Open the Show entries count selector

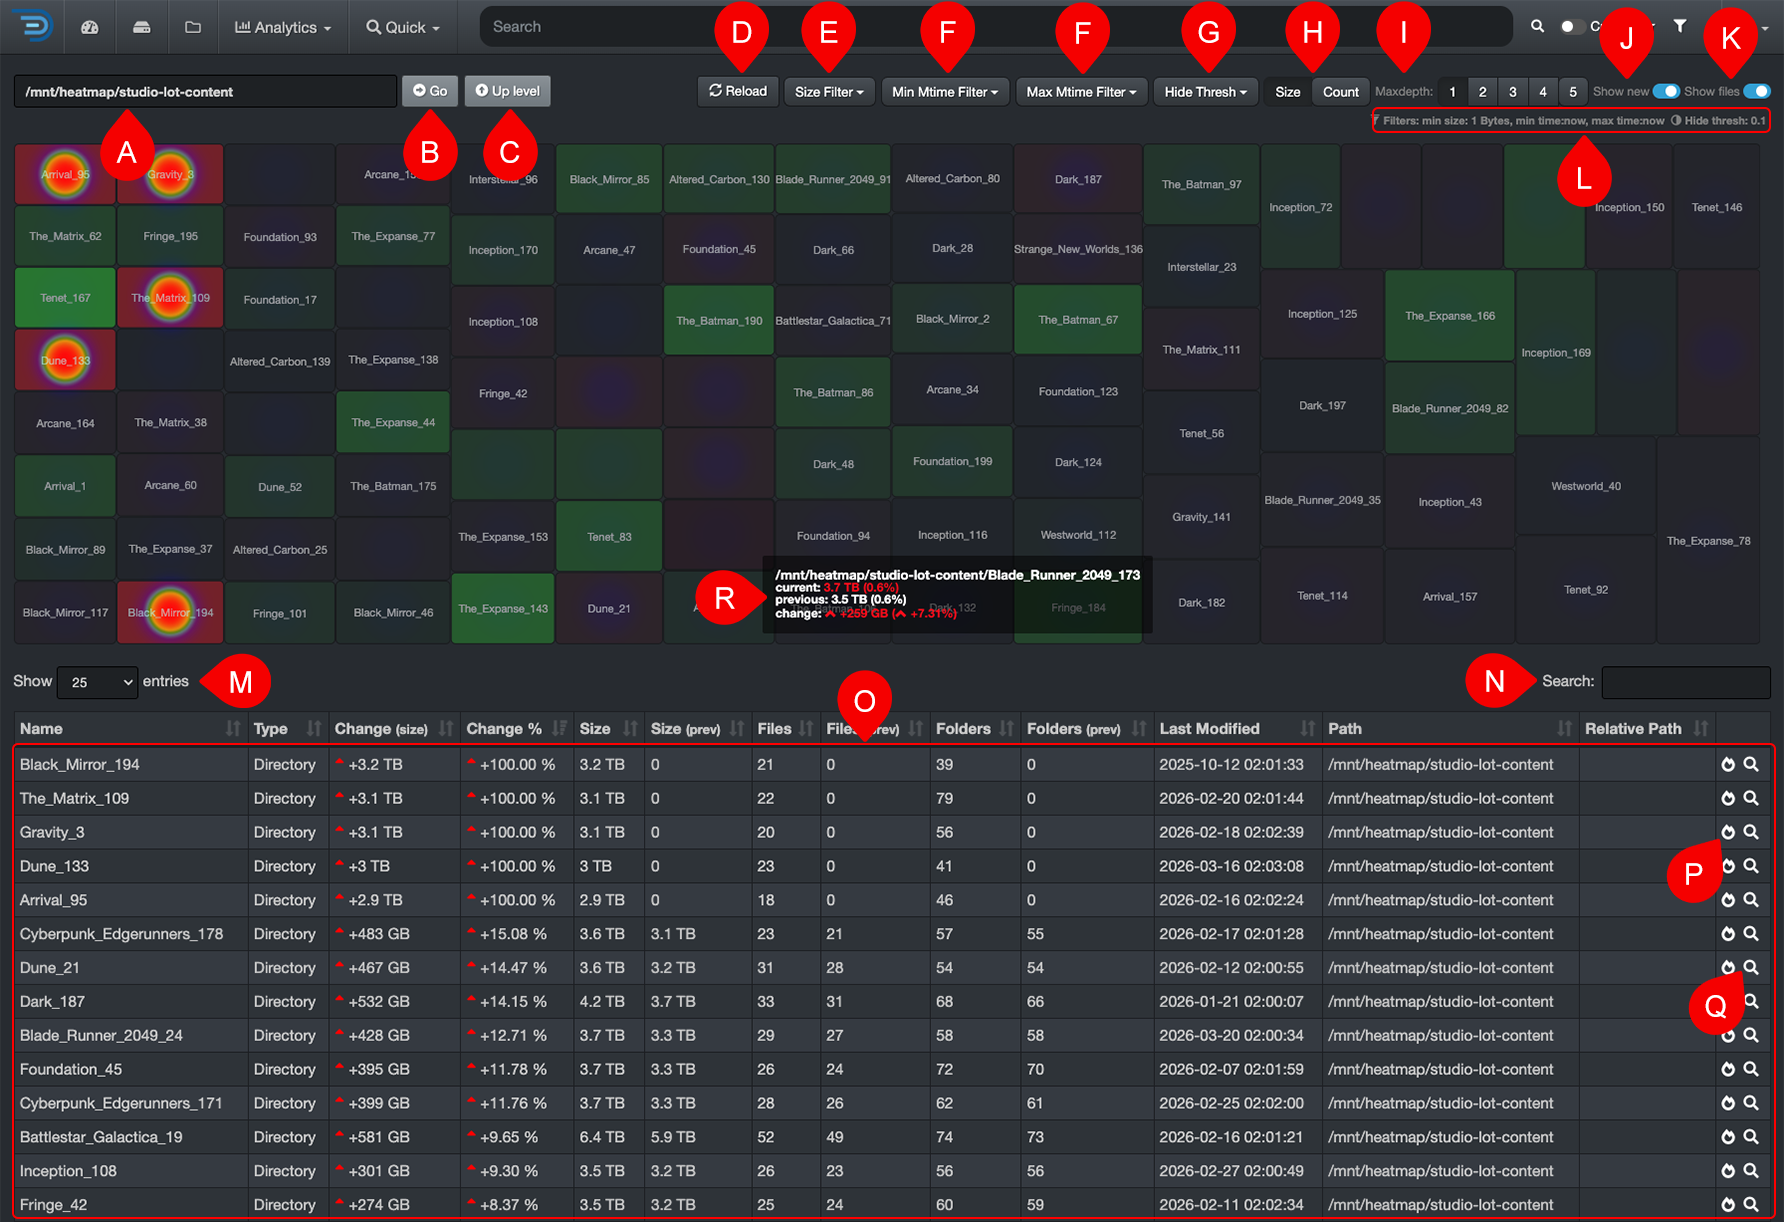pyautogui.click(x=98, y=682)
